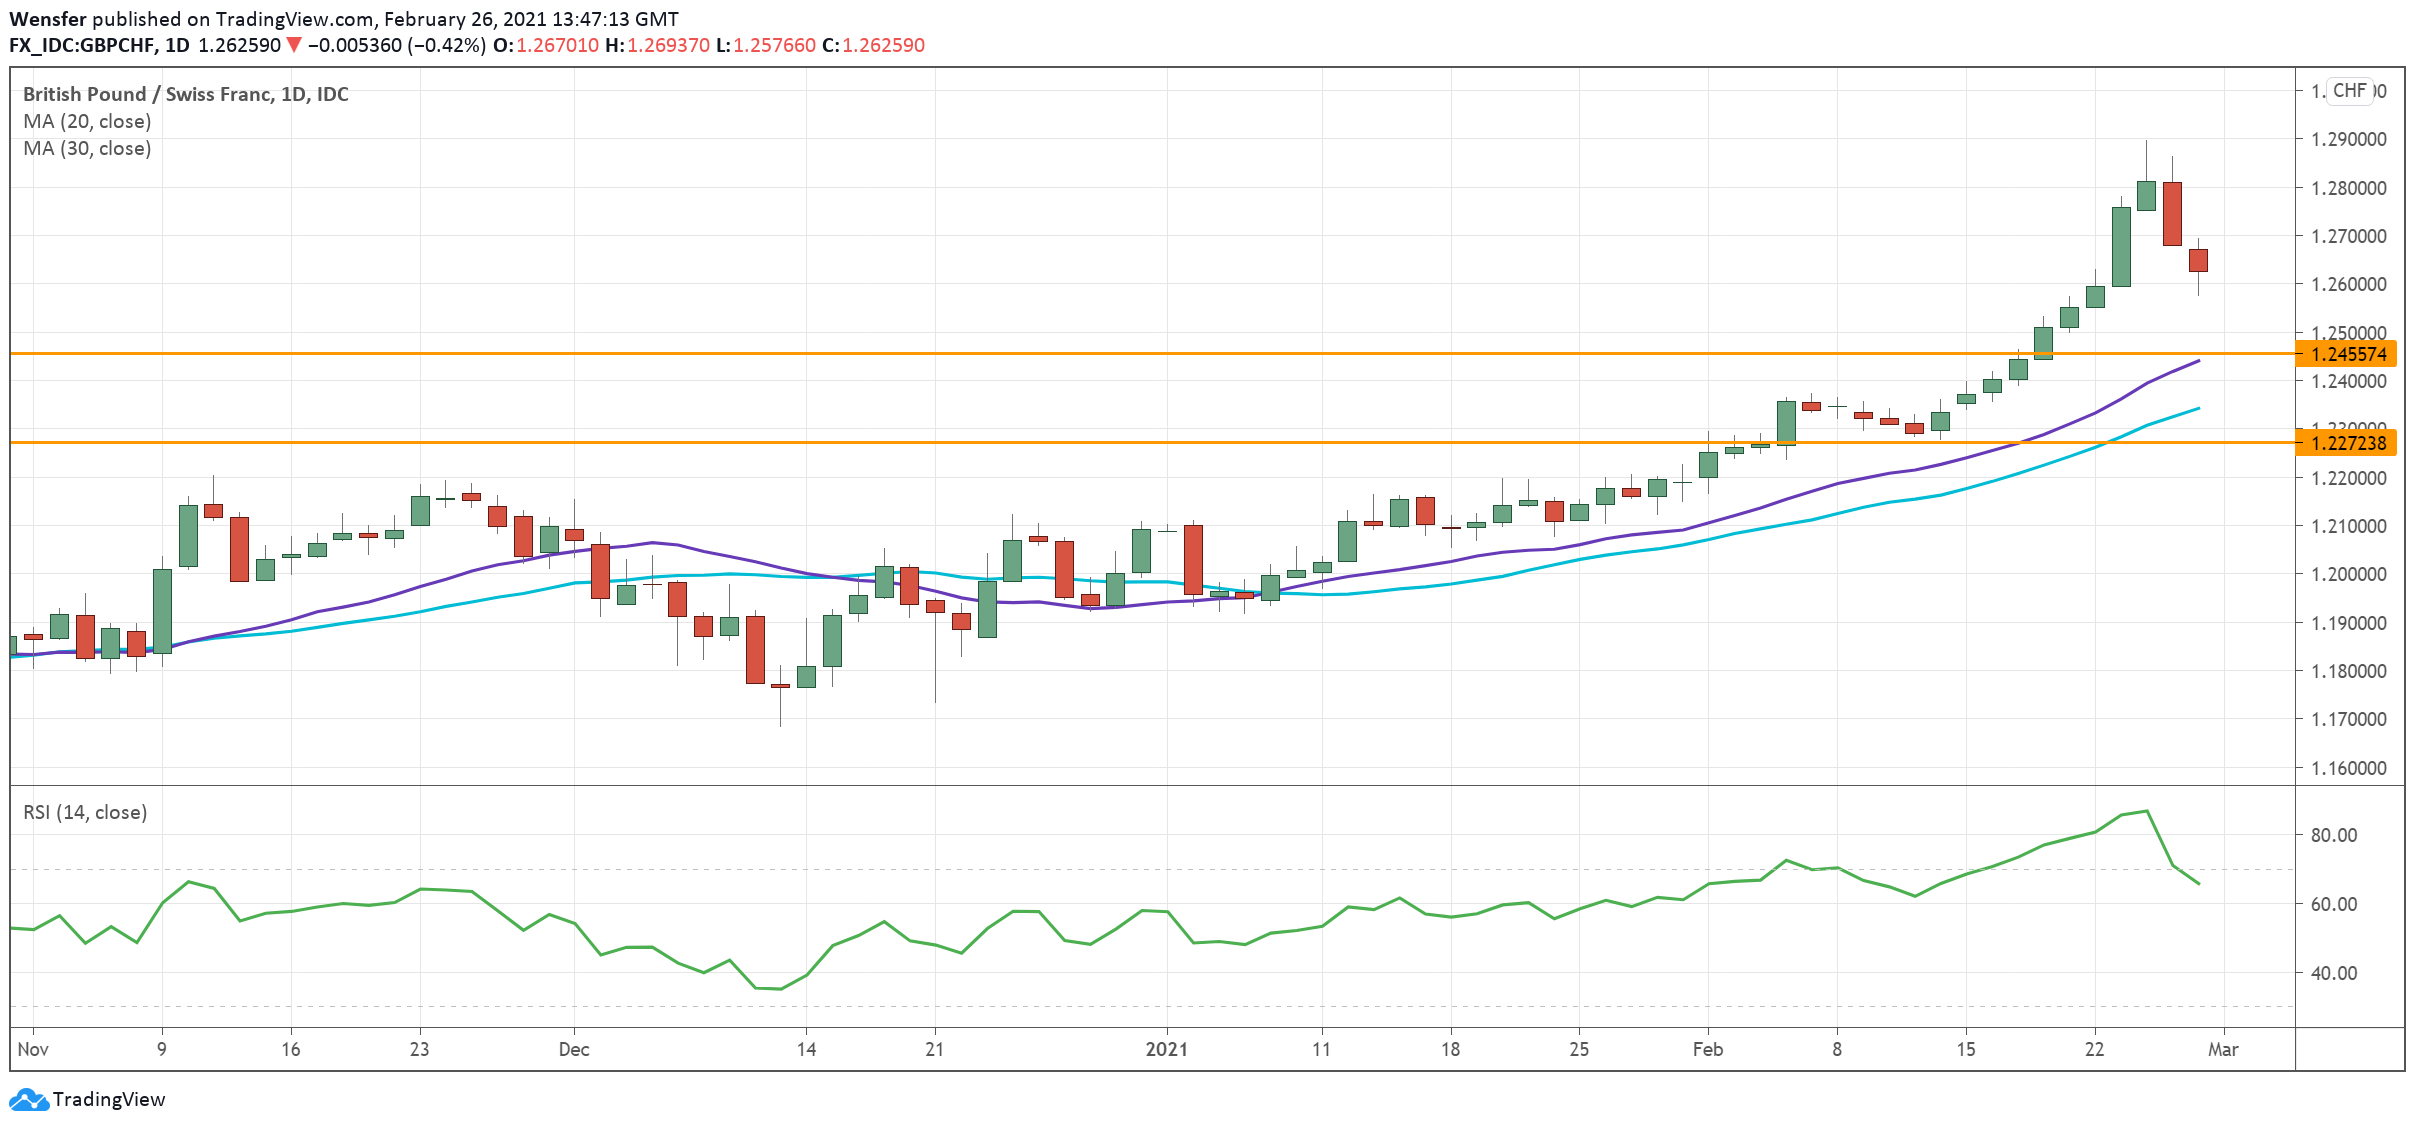Open the RSI (14, close) indicator legend

coord(85,812)
